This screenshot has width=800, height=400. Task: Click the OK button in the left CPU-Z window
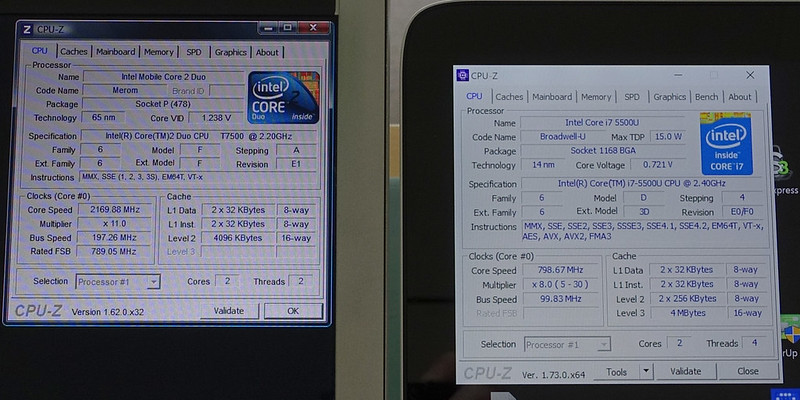[293, 311]
